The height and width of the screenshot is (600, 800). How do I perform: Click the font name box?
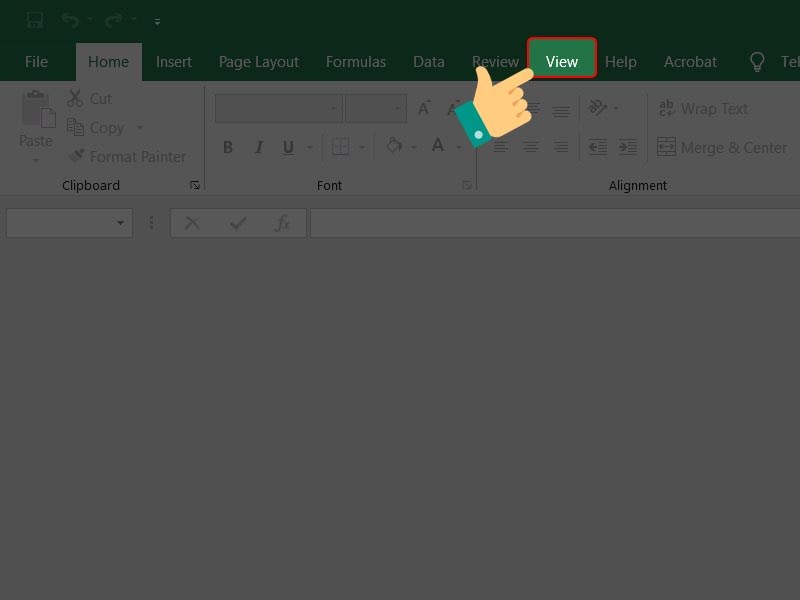click(278, 108)
